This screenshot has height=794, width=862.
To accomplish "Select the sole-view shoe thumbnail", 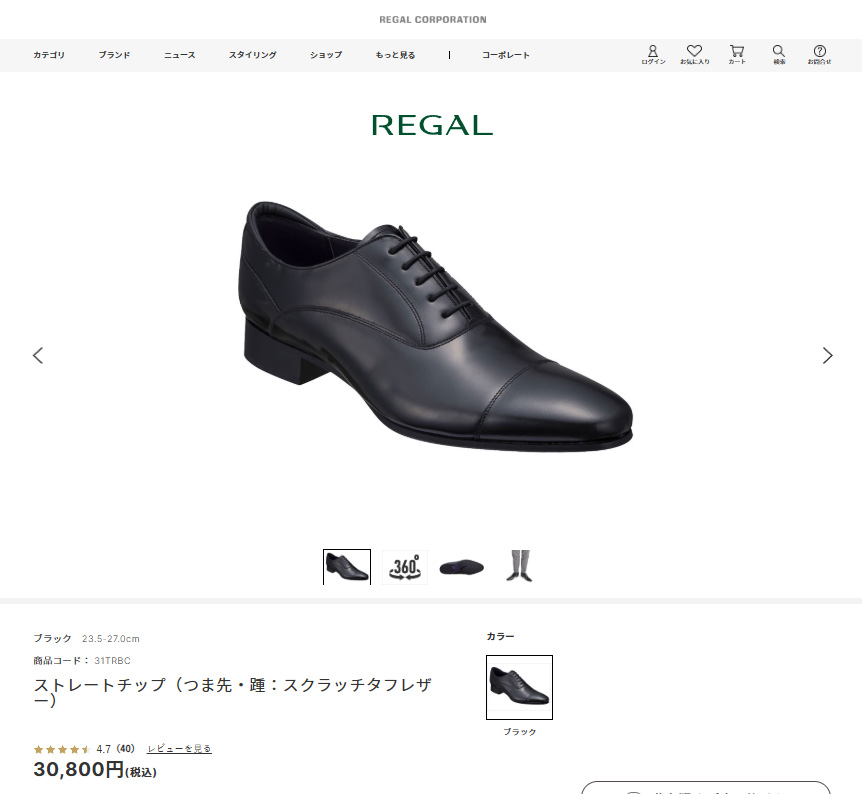I will click(462, 567).
